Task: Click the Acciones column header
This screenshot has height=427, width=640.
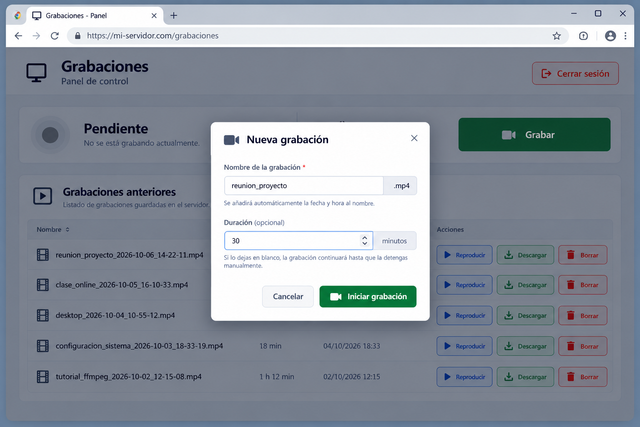Action: [x=450, y=229]
